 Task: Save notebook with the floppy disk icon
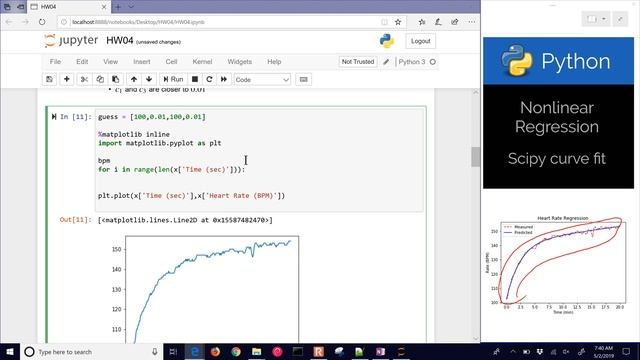(49, 79)
